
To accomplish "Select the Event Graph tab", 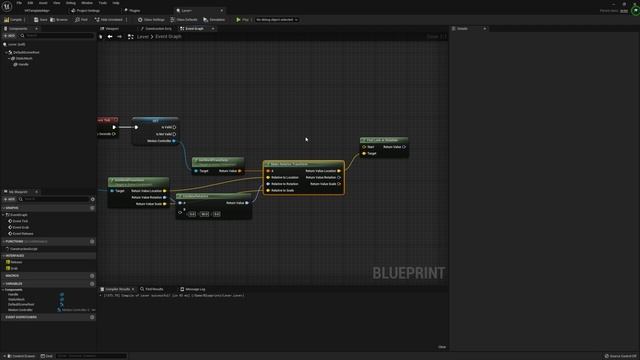I will point(192,29).
